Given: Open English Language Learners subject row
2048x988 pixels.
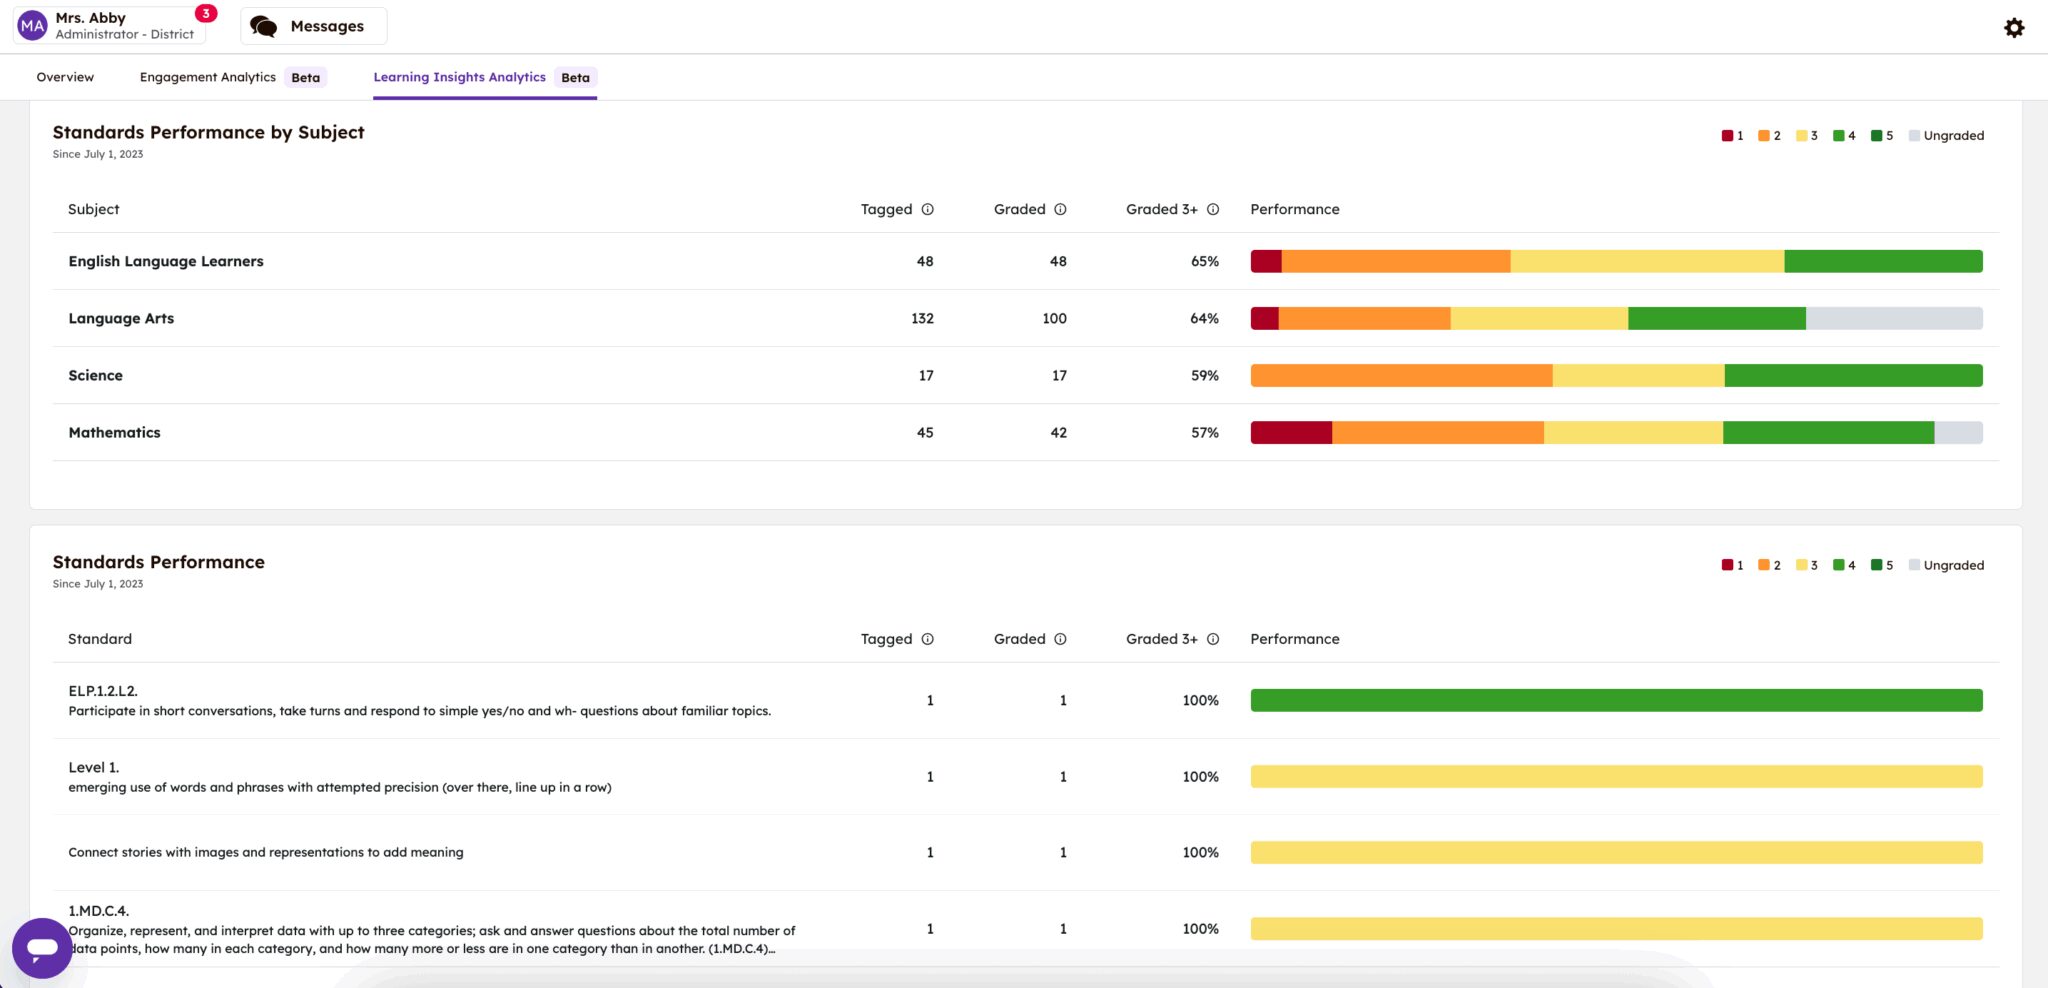Looking at the screenshot, I should click(x=166, y=261).
